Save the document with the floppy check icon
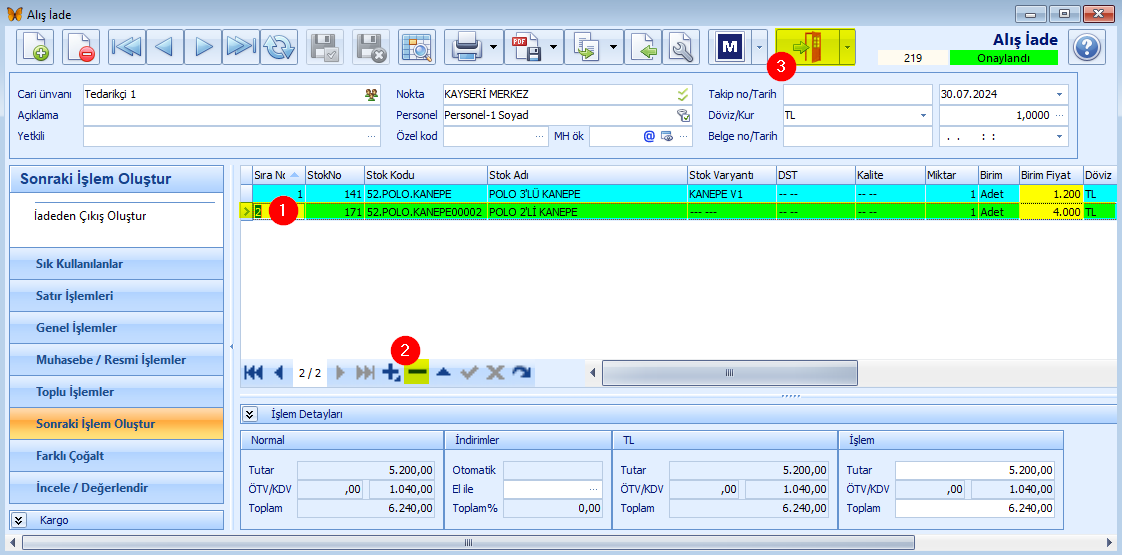 pyautogui.click(x=325, y=48)
